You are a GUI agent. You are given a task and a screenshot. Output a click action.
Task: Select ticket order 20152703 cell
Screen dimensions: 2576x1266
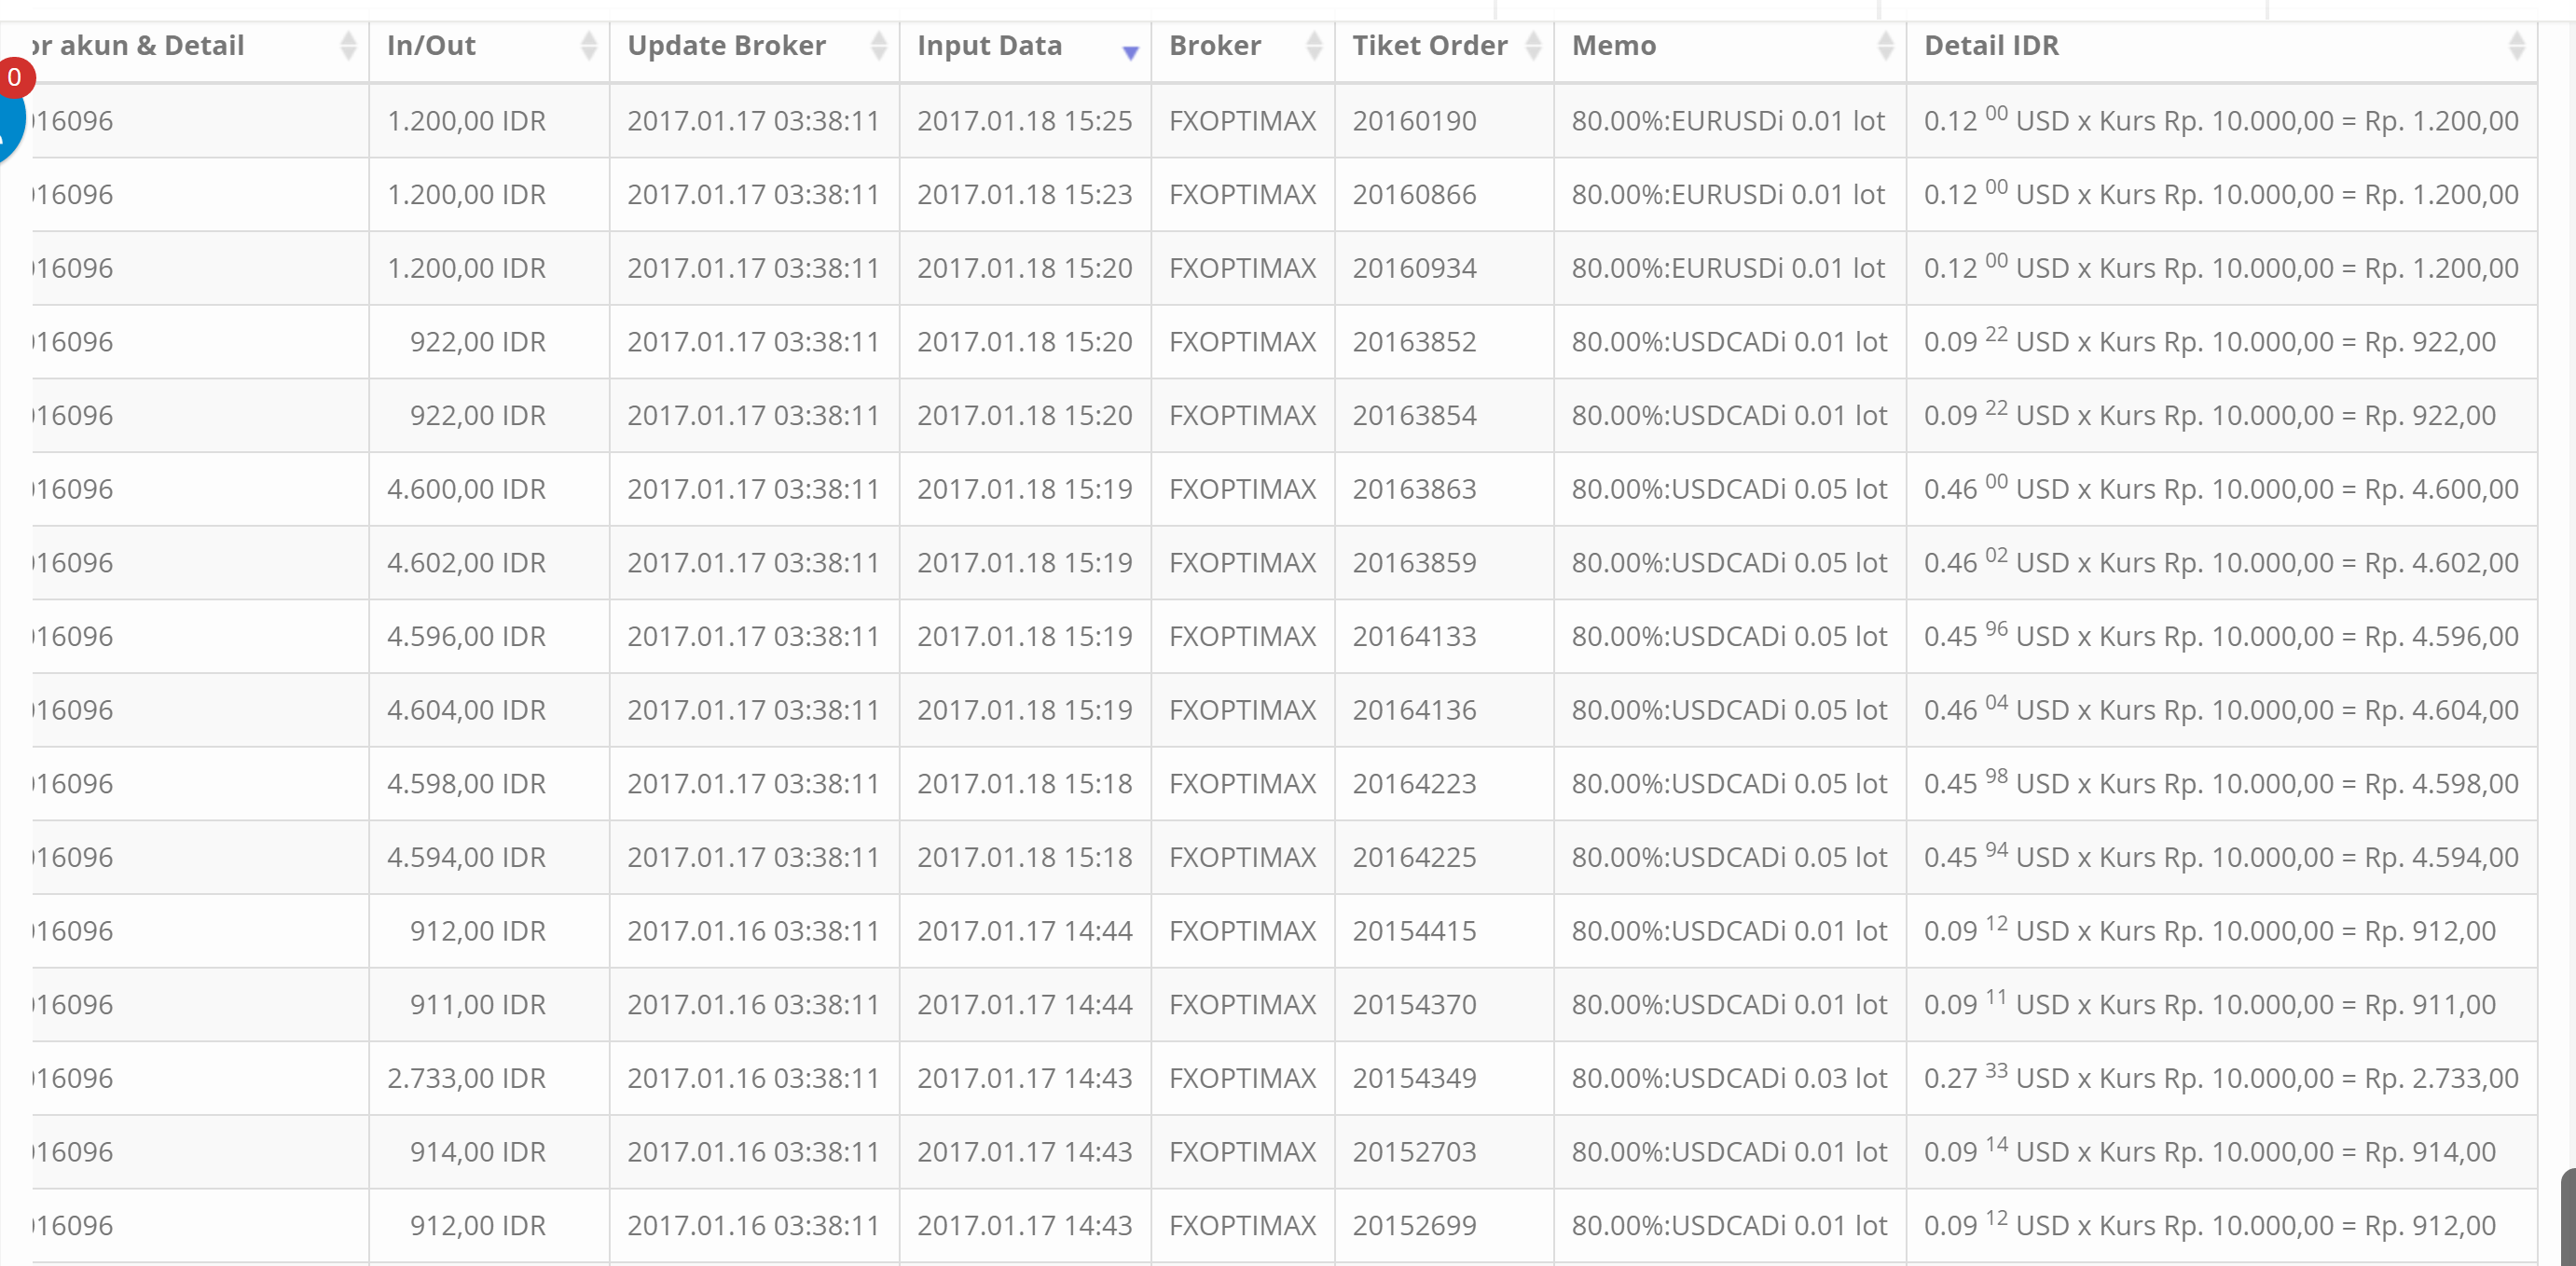coord(1445,1152)
